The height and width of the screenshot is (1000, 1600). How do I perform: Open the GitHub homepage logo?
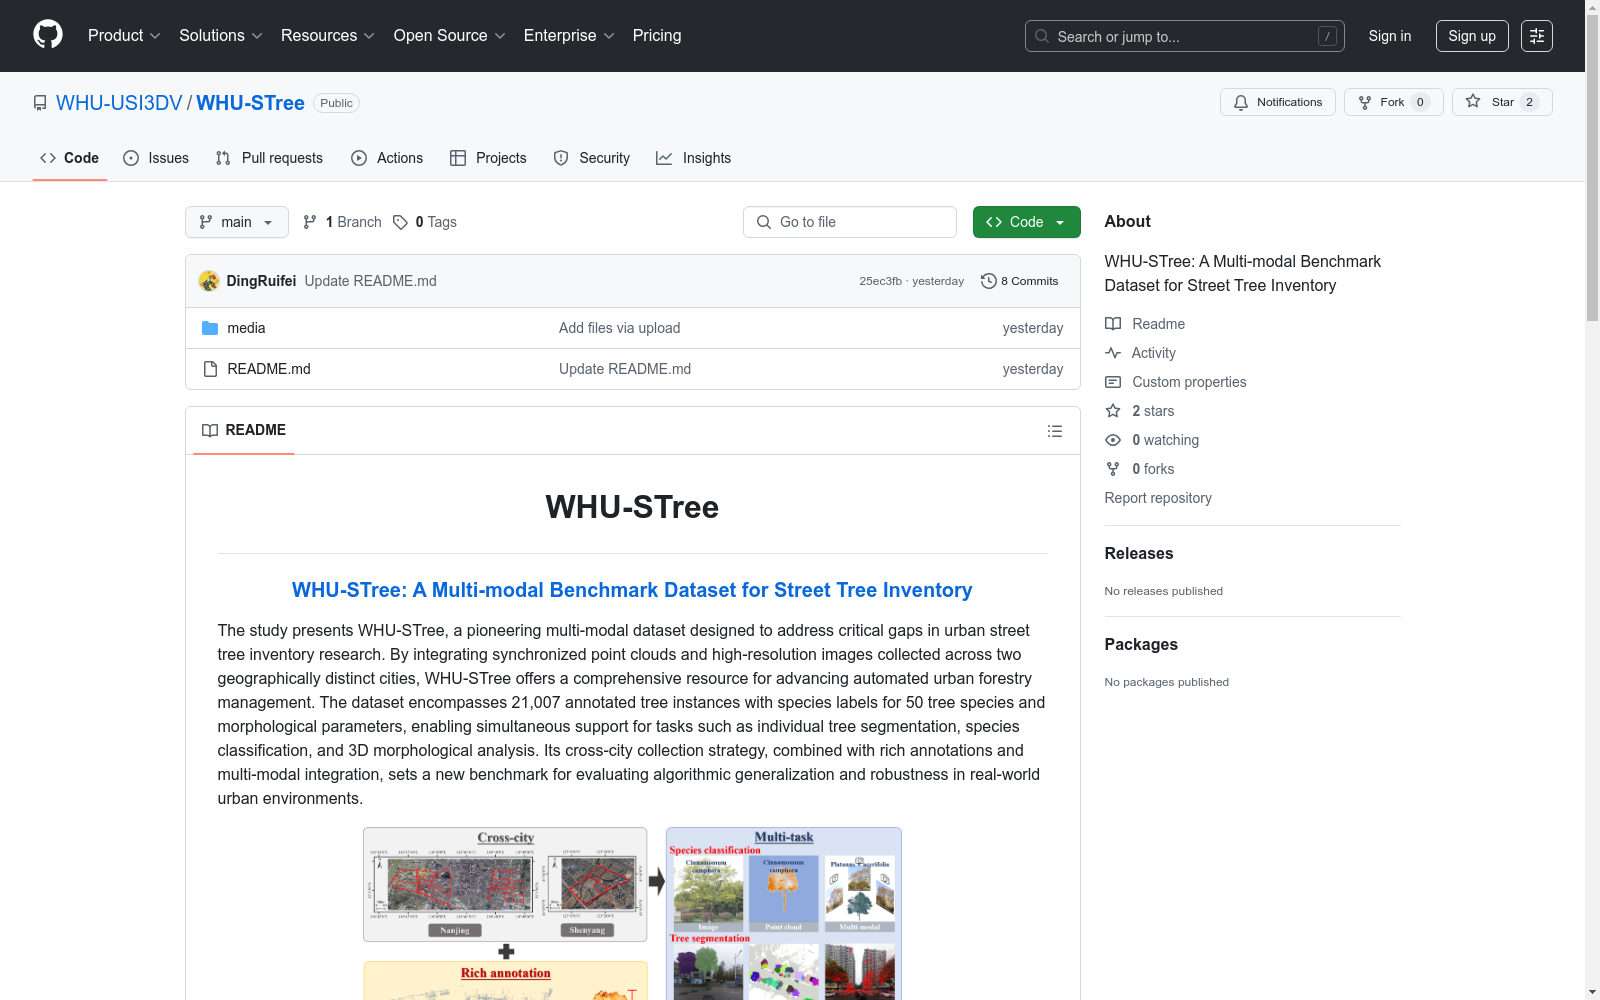pos(48,35)
